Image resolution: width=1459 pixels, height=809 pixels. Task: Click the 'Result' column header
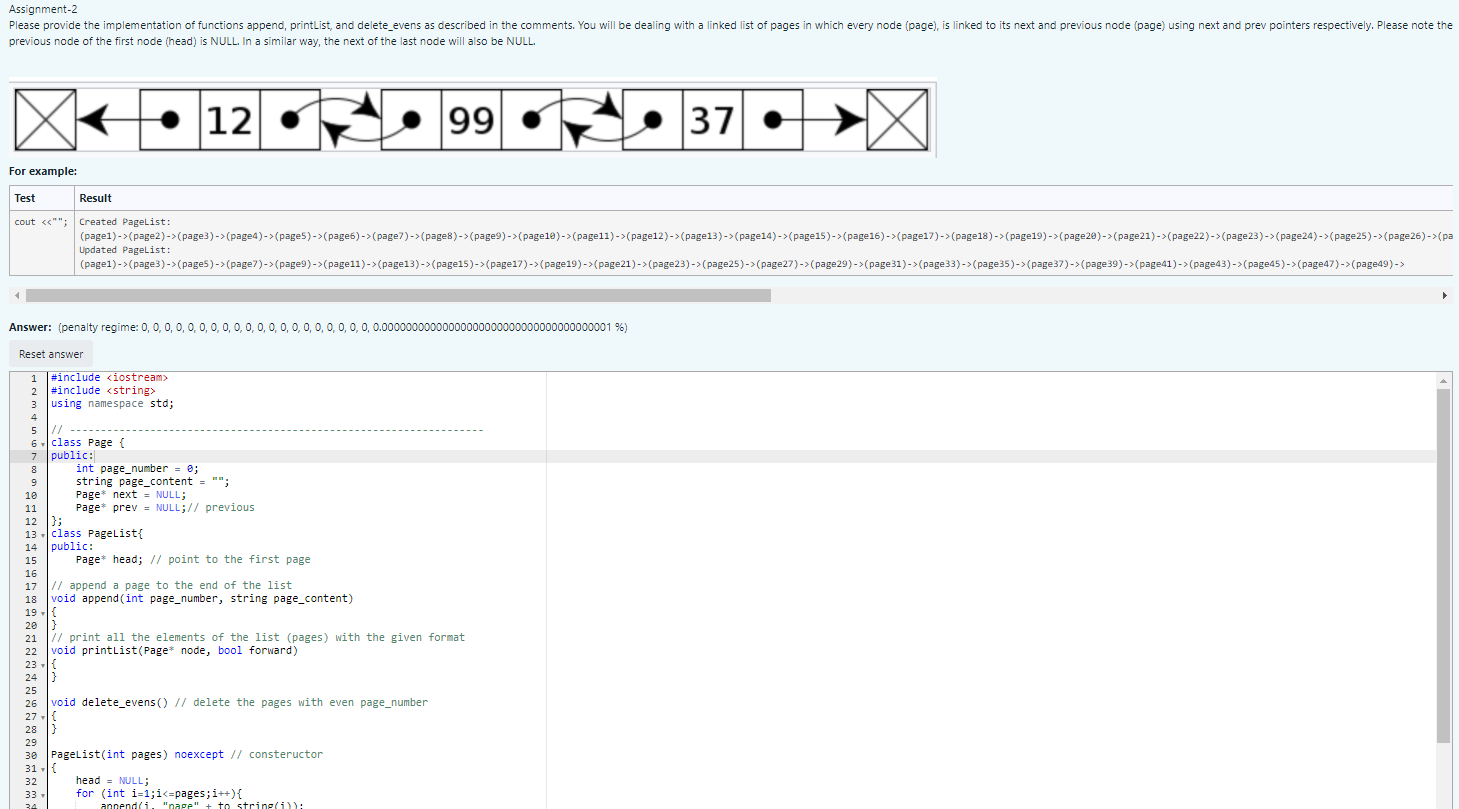tap(95, 198)
